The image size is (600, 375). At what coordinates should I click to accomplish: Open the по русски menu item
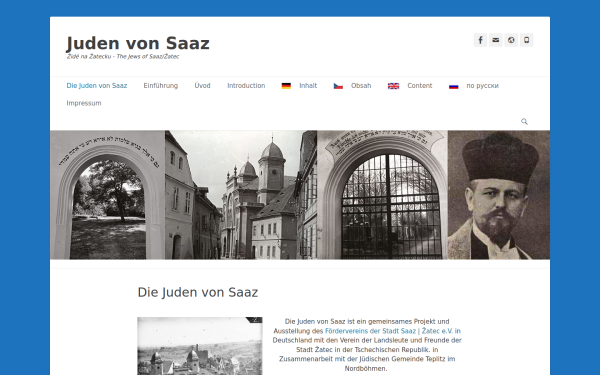(x=482, y=86)
